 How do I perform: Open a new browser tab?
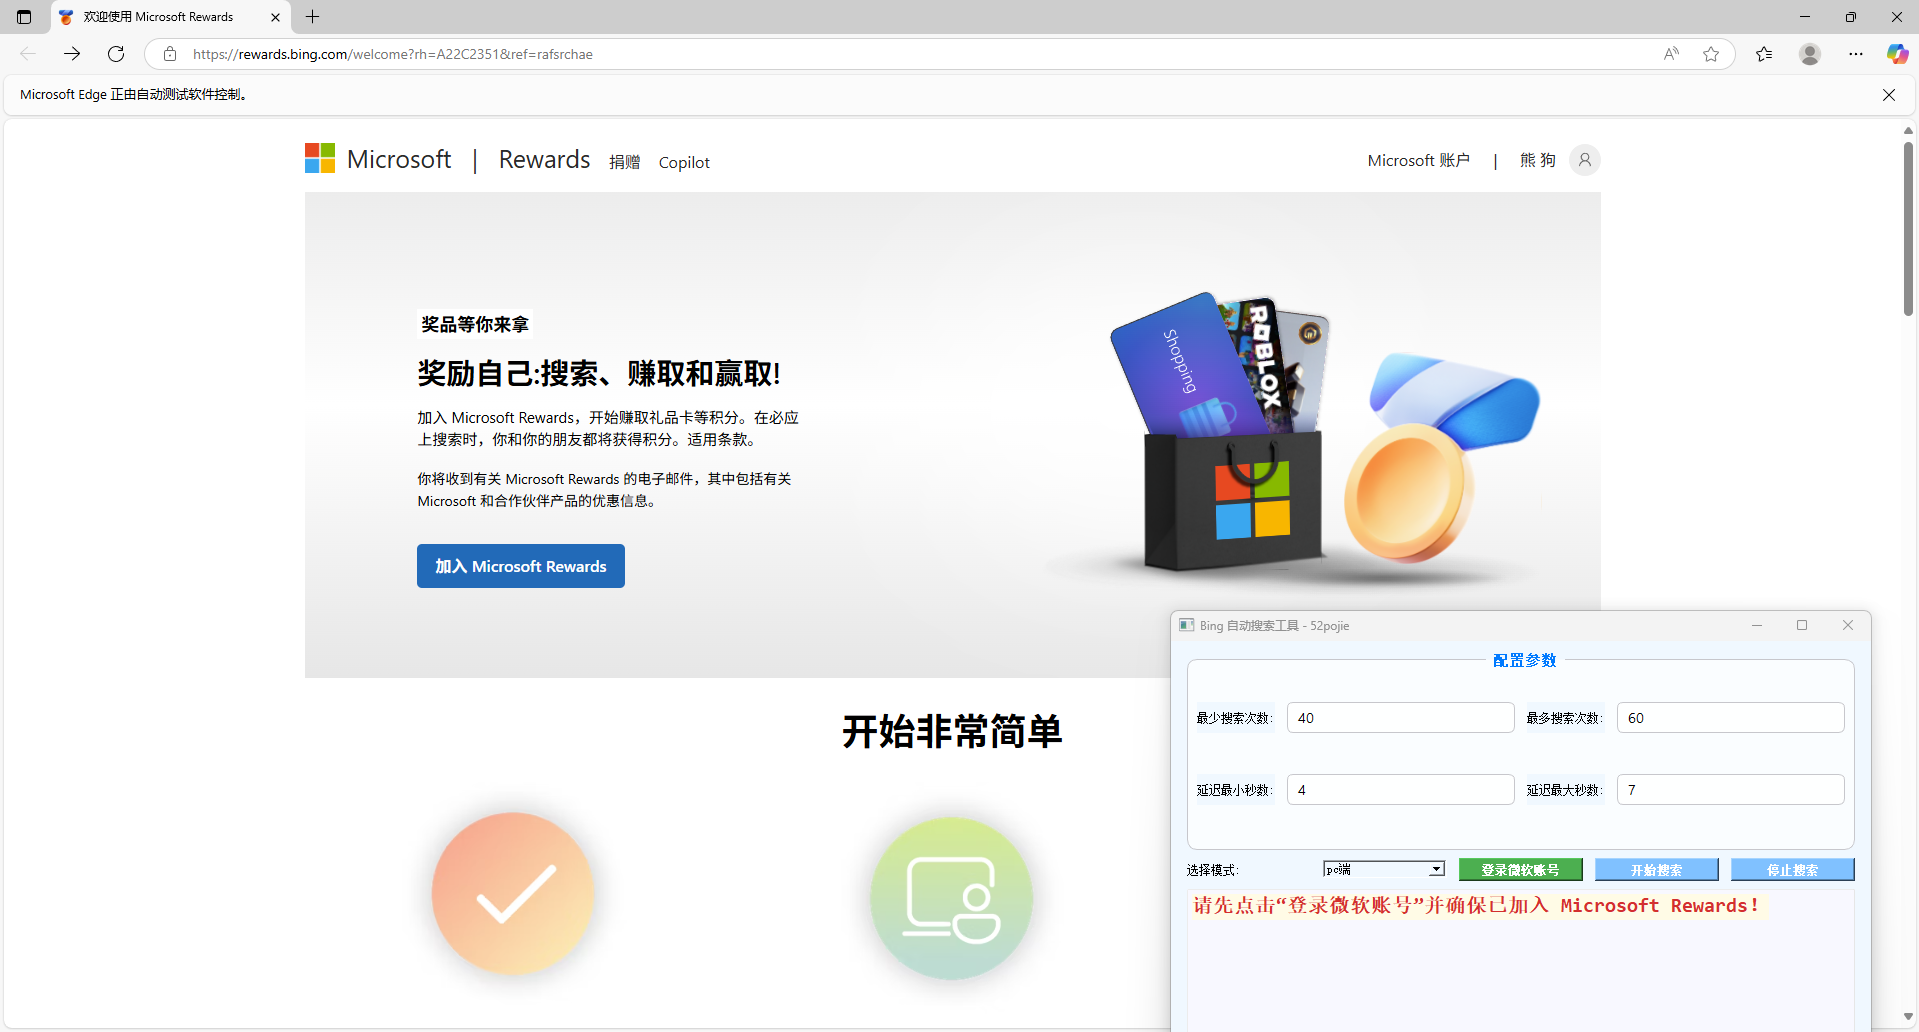coord(312,17)
